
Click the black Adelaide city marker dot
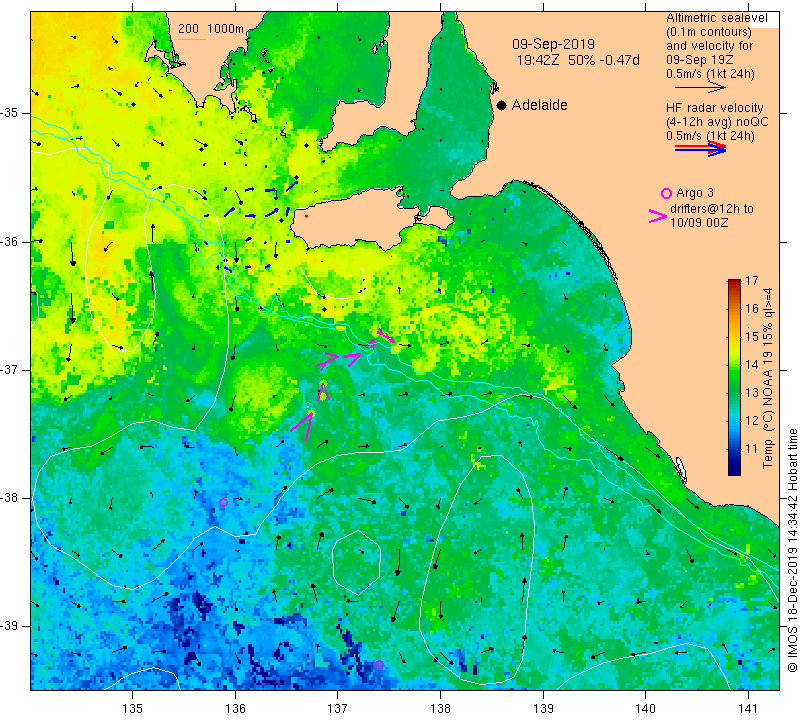tap(502, 105)
